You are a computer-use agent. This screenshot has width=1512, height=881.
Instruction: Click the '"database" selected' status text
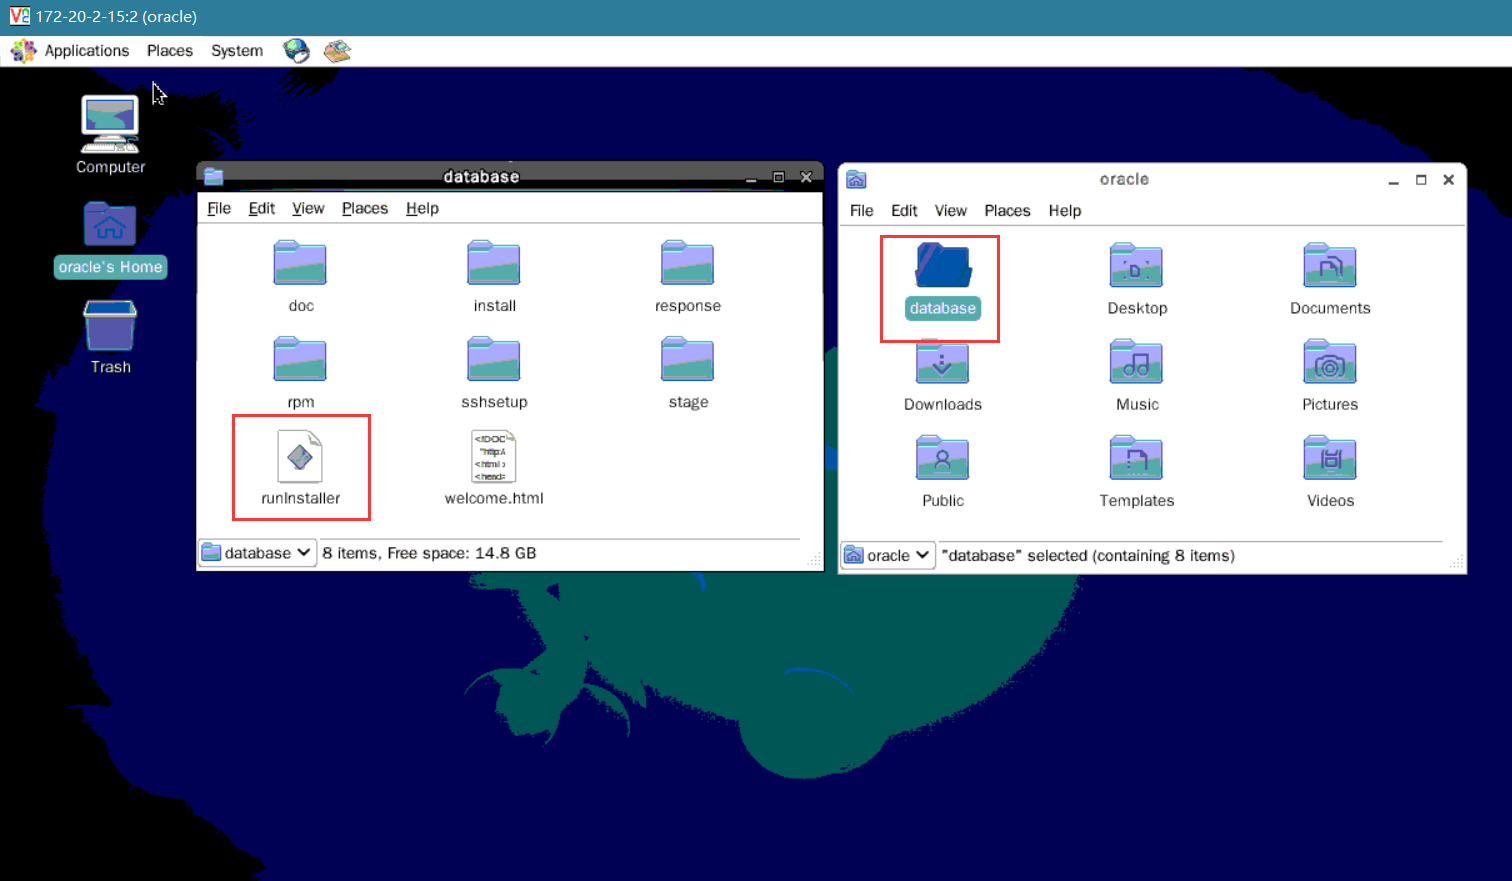1088,555
